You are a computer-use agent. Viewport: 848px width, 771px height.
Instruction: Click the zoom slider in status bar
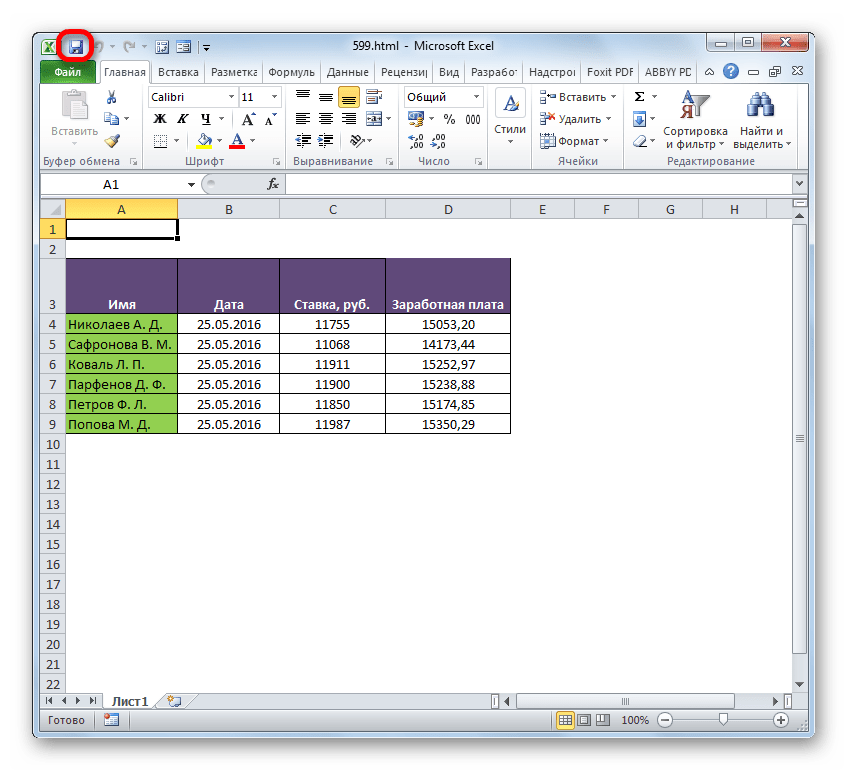coord(723,720)
